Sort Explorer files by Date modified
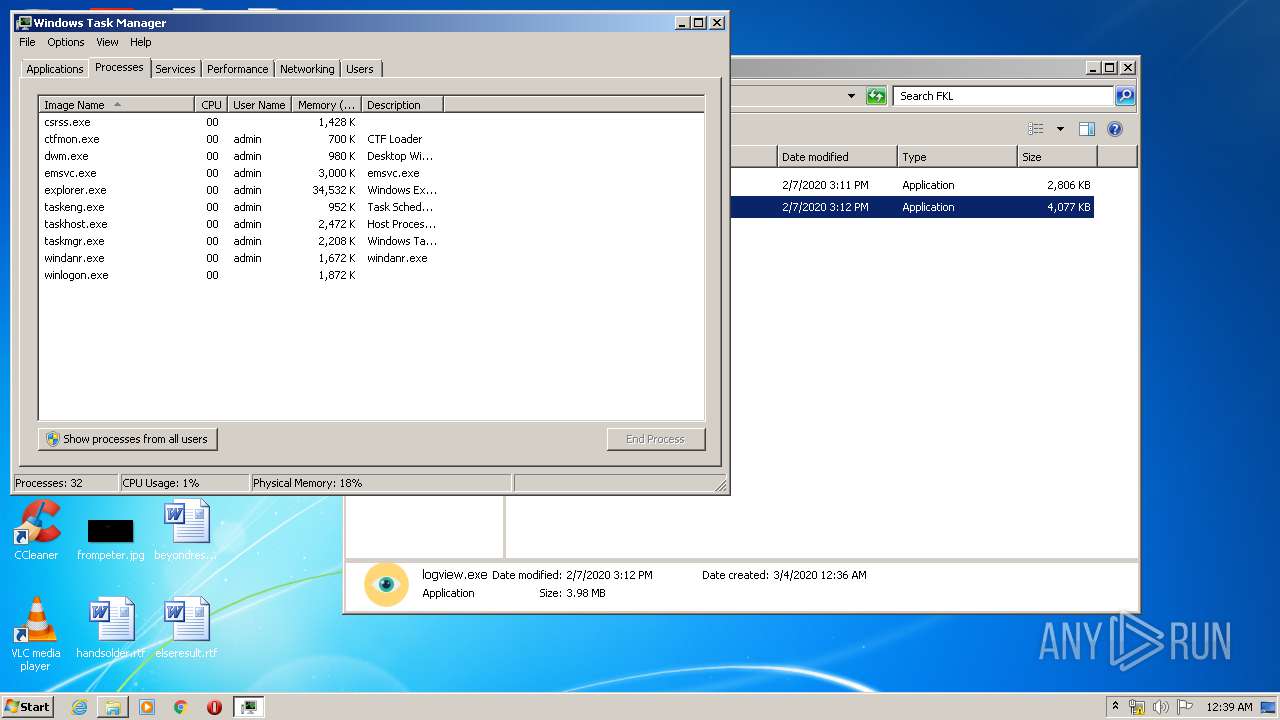The width and height of the screenshot is (1280, 720). tap(837, 157)
